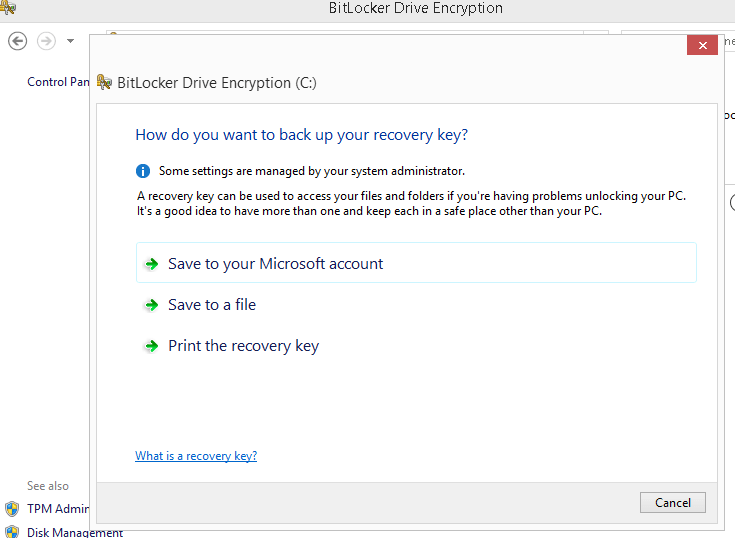Click green arrow beside Print the recovery key
Screen dimensions: 735x538
click(151, 346)
